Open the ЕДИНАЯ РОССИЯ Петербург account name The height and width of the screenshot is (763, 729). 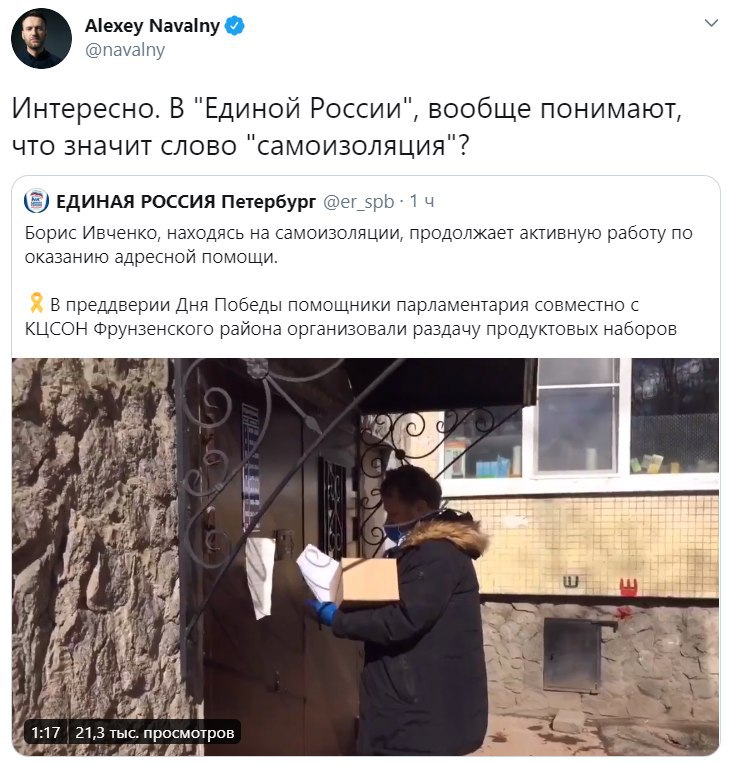[186, 201]
